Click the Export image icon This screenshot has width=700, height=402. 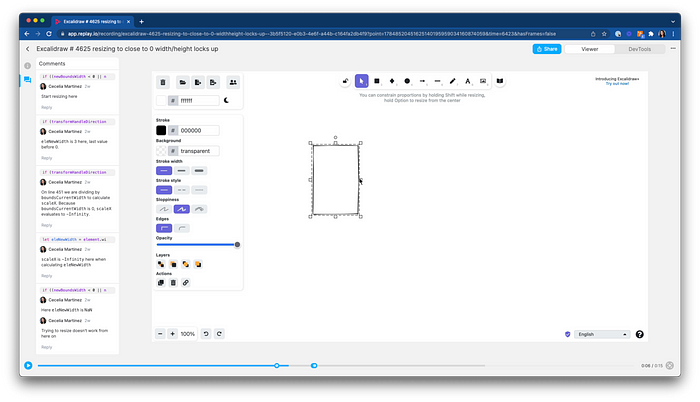pos(213,82)
